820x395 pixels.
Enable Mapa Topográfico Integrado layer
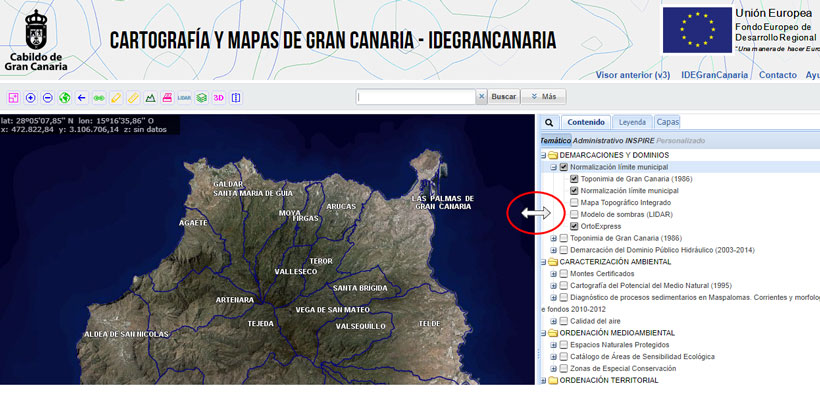coord(574,202)
